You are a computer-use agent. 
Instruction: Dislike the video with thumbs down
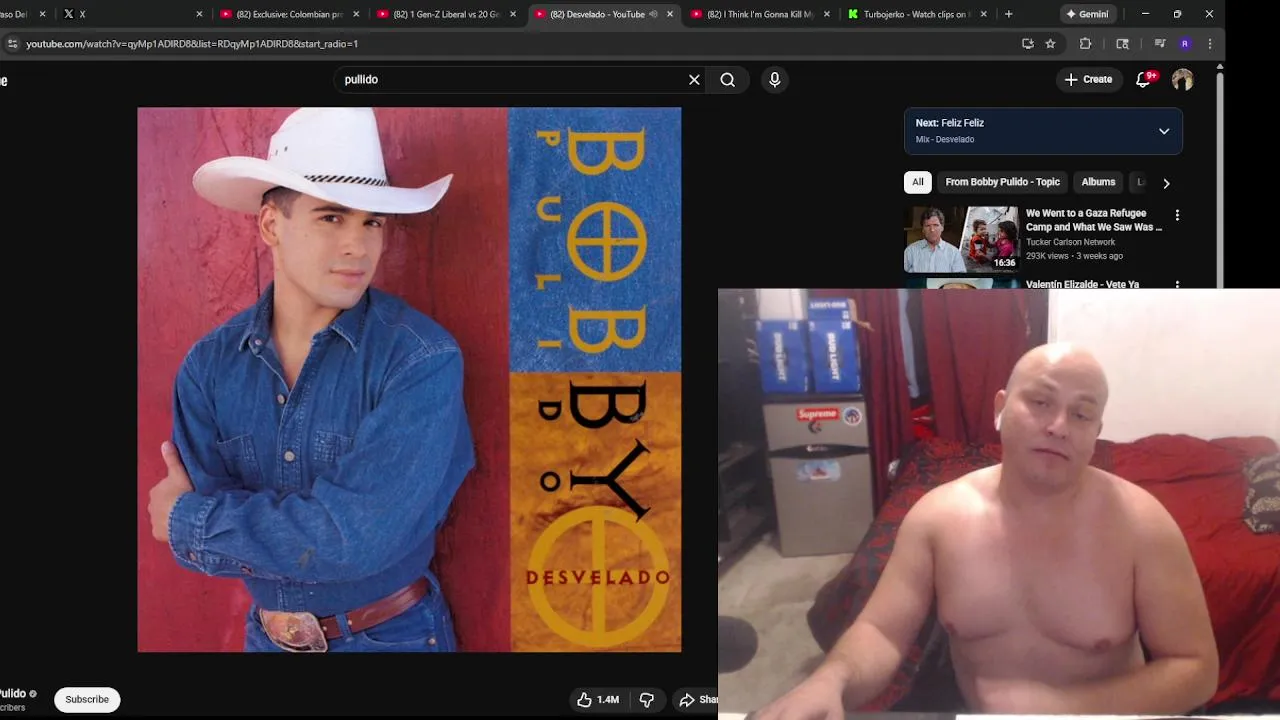click(647, 700)
